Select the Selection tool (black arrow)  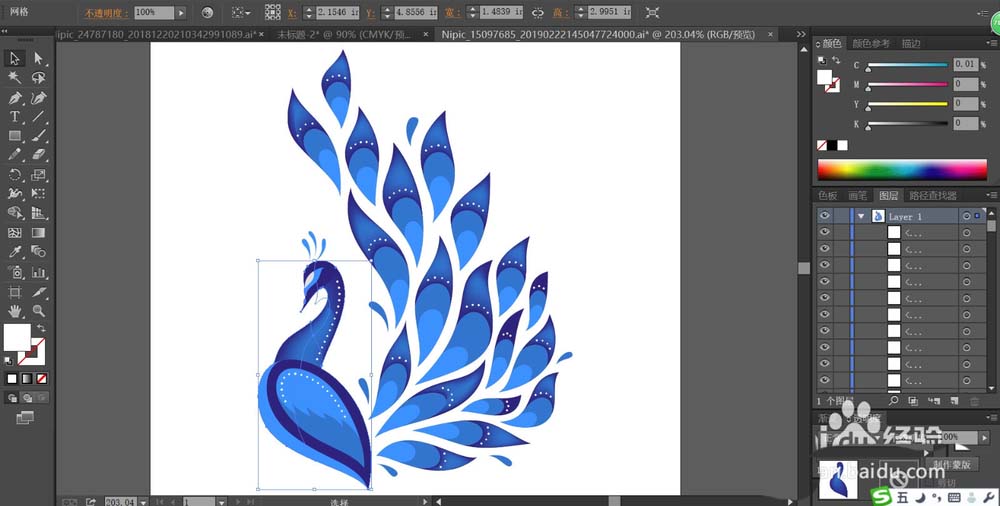pyautogui.click(x=15, y=59)
